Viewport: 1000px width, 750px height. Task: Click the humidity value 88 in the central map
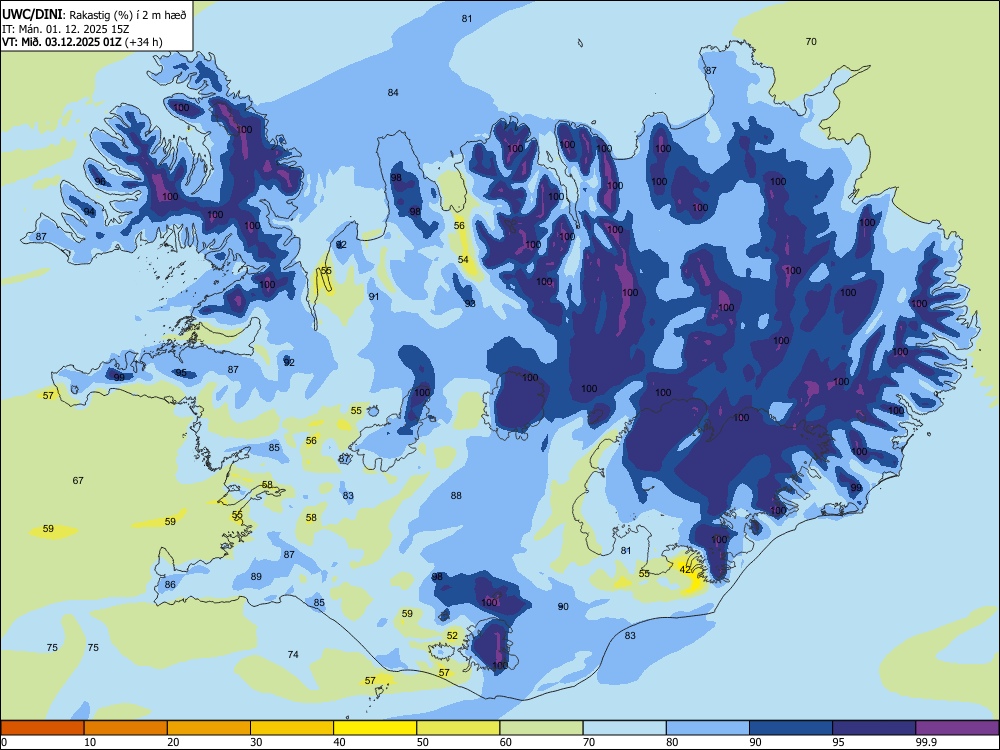click(x=456, y=496)
